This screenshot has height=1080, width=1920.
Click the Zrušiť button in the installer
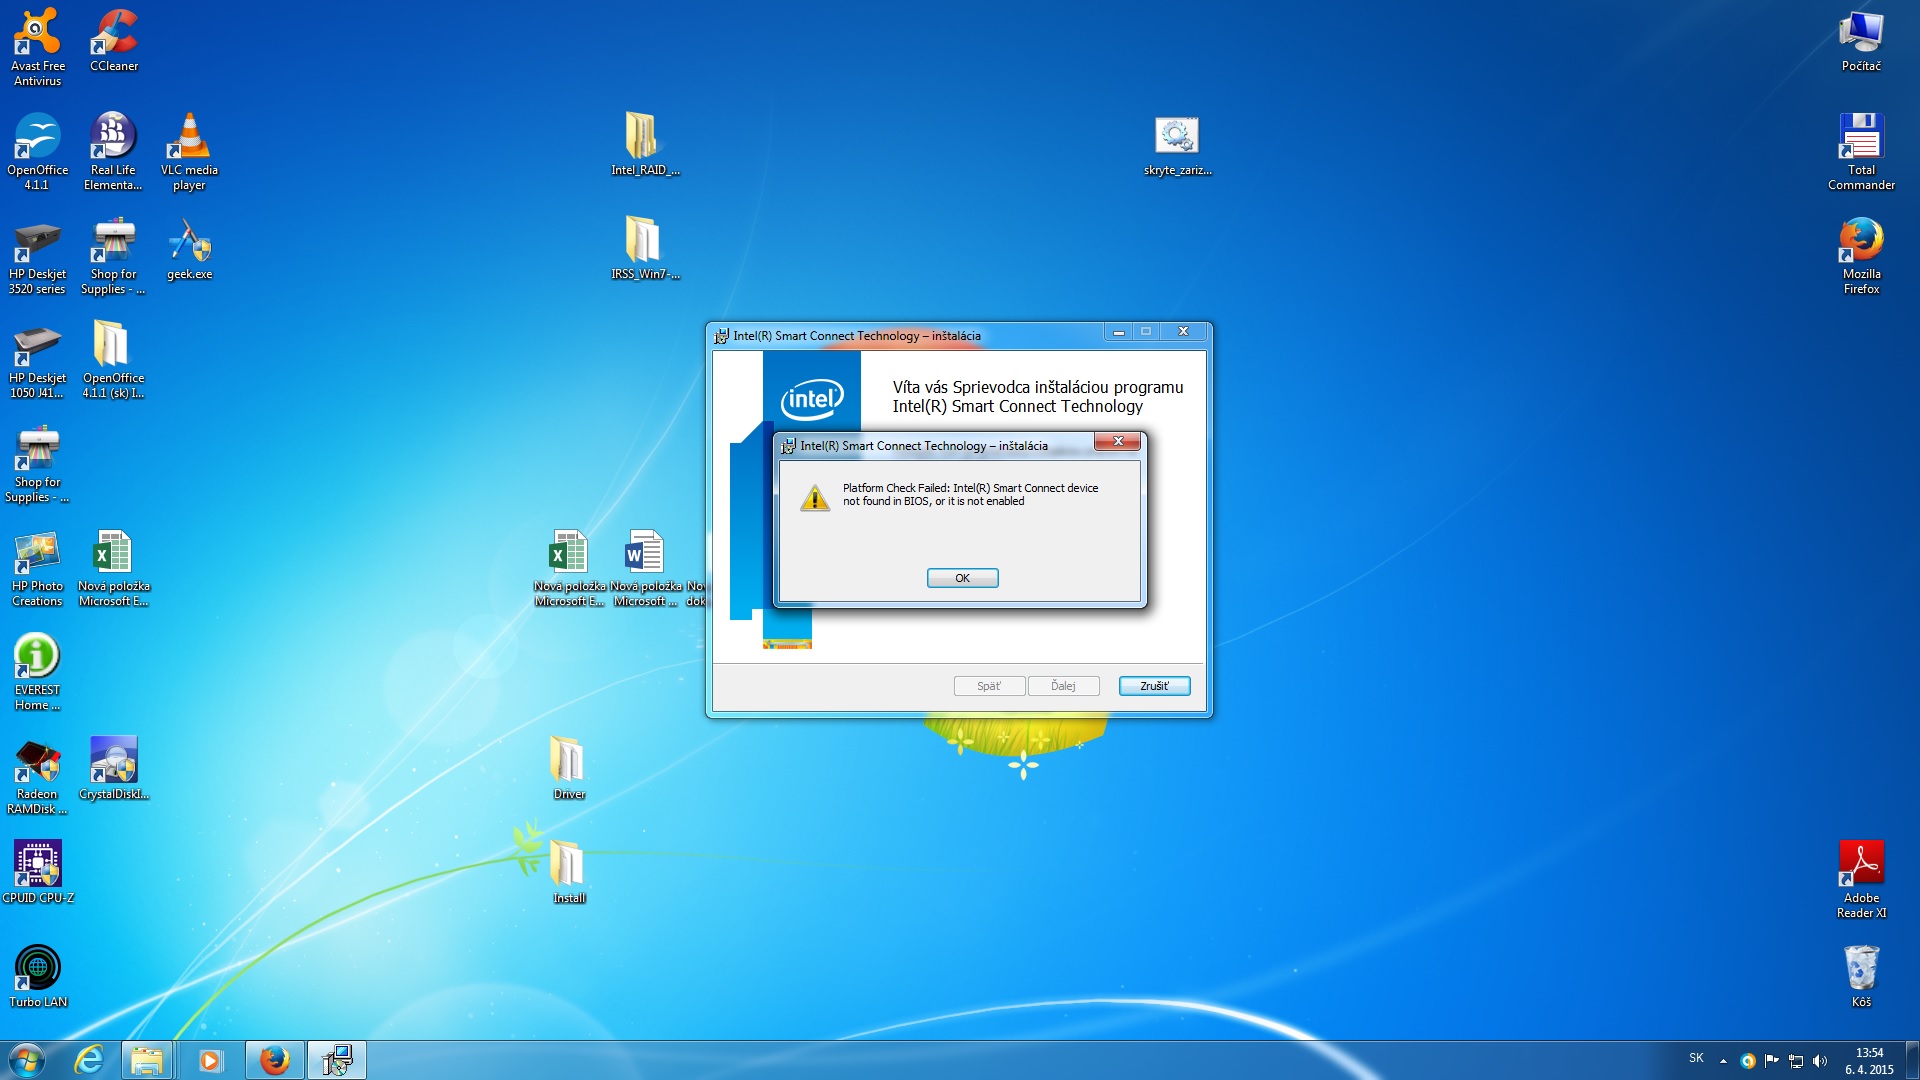click(x=1154, y=686)
